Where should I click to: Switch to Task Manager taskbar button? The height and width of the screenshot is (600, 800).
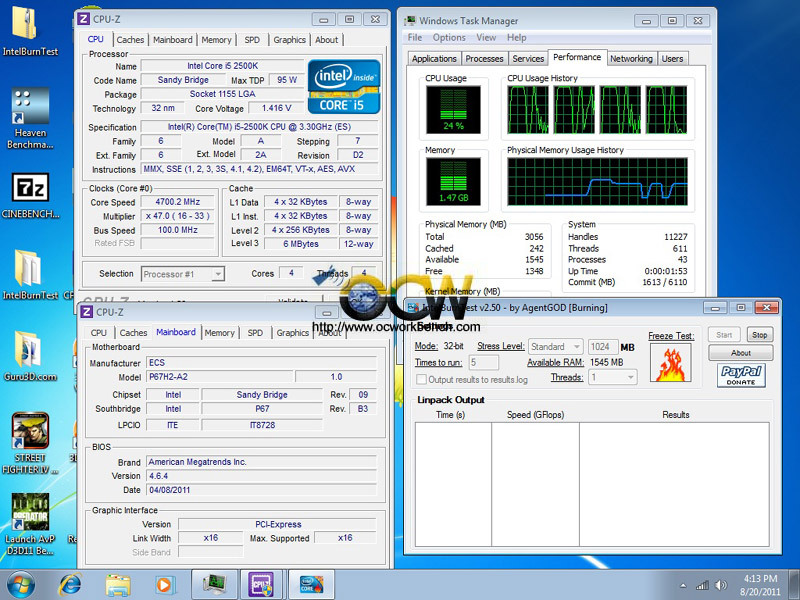[x=214, y=585]
